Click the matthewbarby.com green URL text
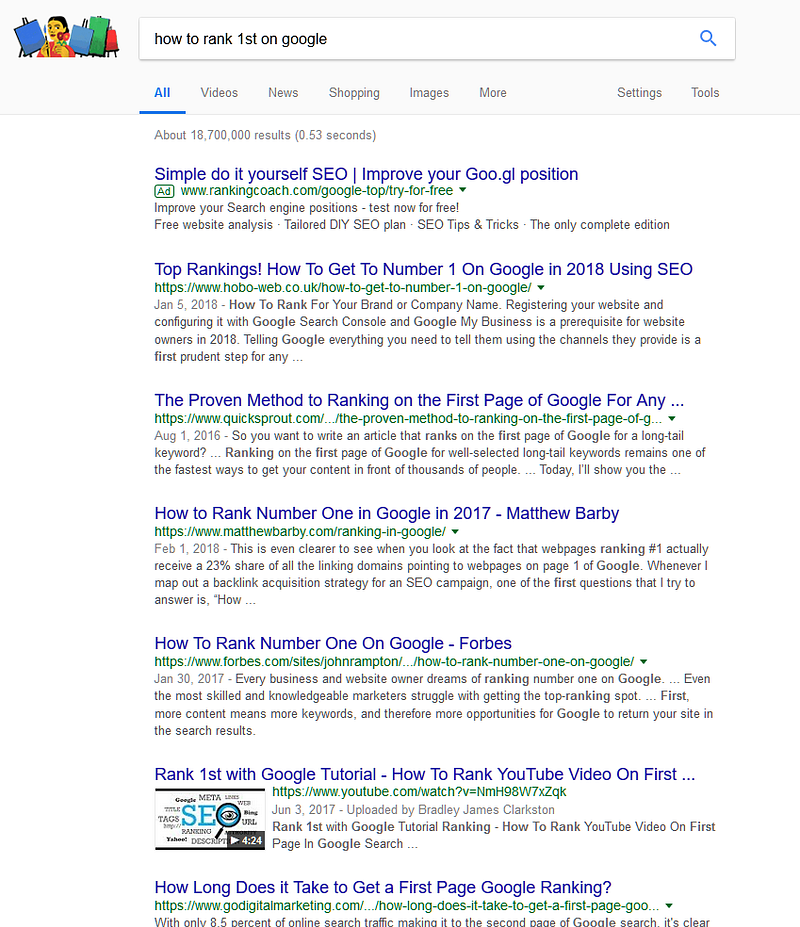The height and width of the screenshot is (927, 800). point(300,531)
